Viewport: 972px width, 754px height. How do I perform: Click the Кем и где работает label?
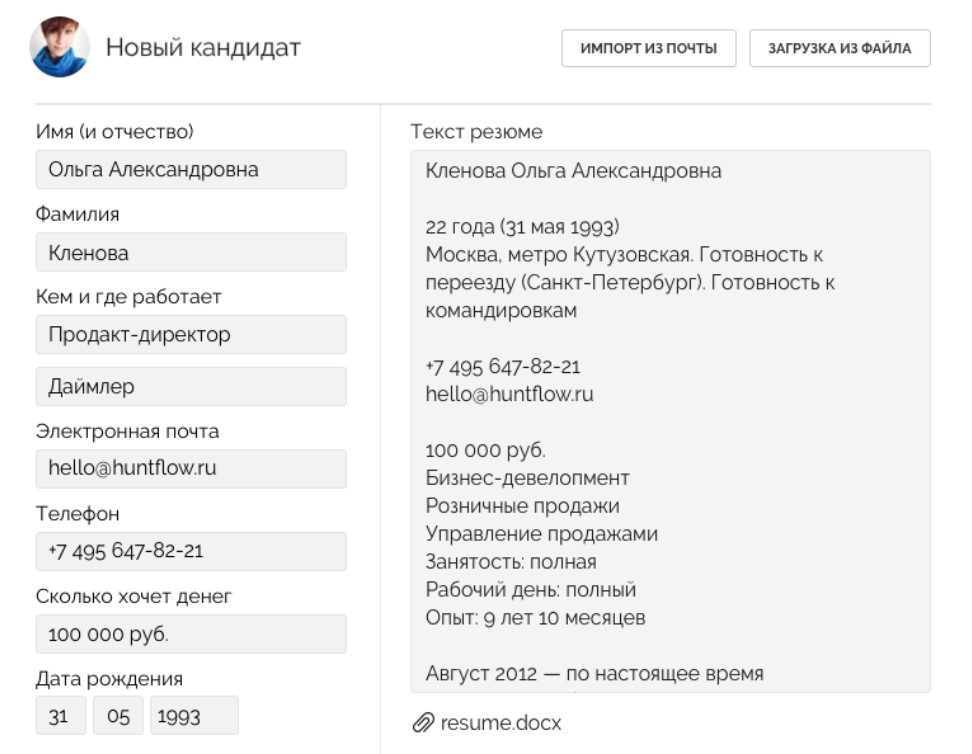pyautogui.click(x=128, y=297)
